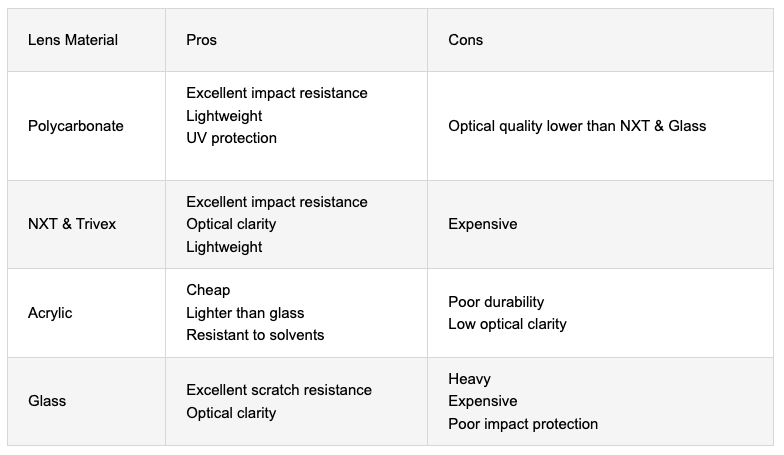Image resolution: width=784 pixels, height=455 pixels.
Task: Click the Pros column header
Action: click(x=201, y=40)
